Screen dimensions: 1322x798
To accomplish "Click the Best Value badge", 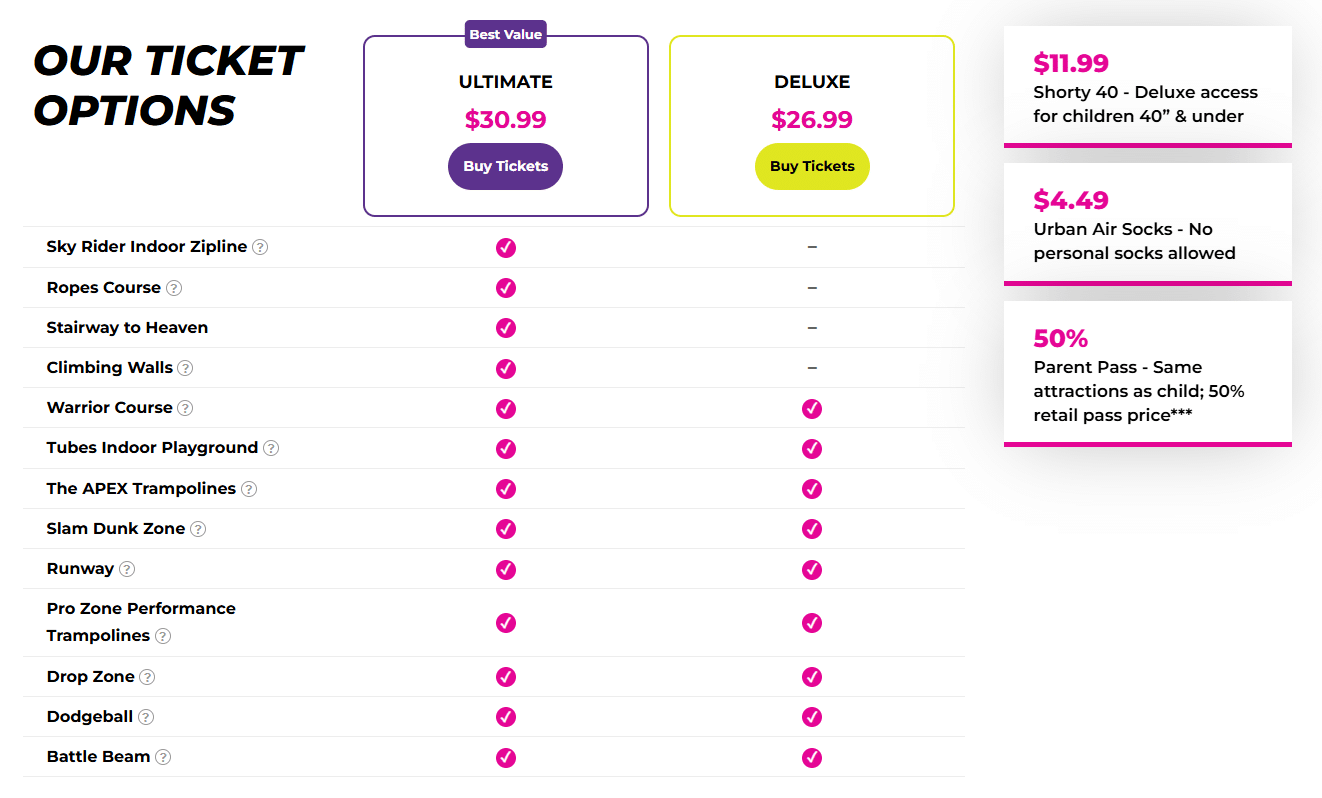I will [505, 34].
